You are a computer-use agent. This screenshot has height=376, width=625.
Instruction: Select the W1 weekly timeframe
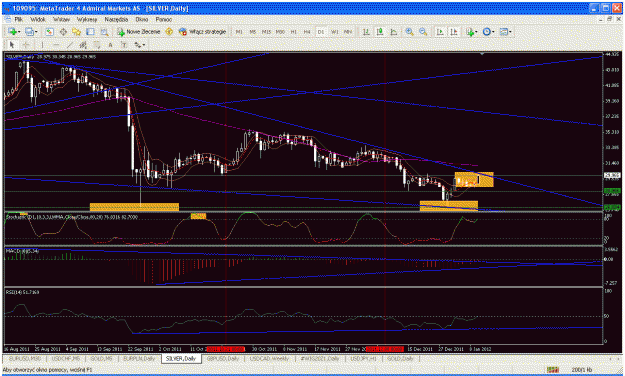[334, 31]
